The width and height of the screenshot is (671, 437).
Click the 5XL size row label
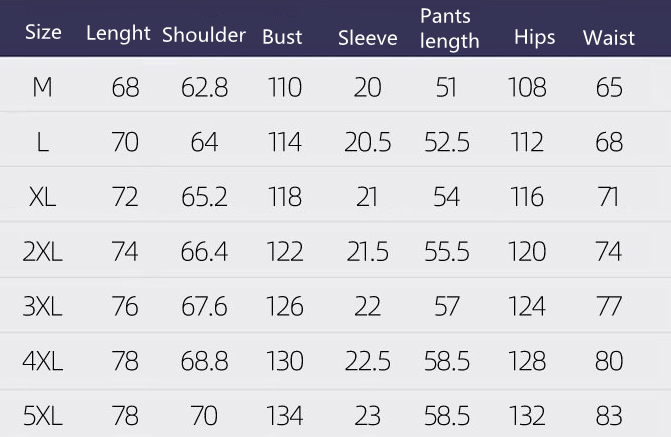(x=42, y=415)
